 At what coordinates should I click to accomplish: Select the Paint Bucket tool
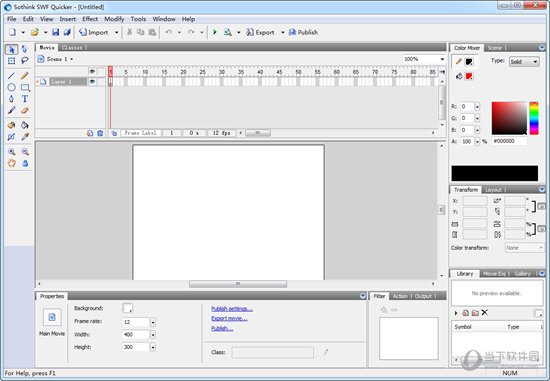(25, 125)
